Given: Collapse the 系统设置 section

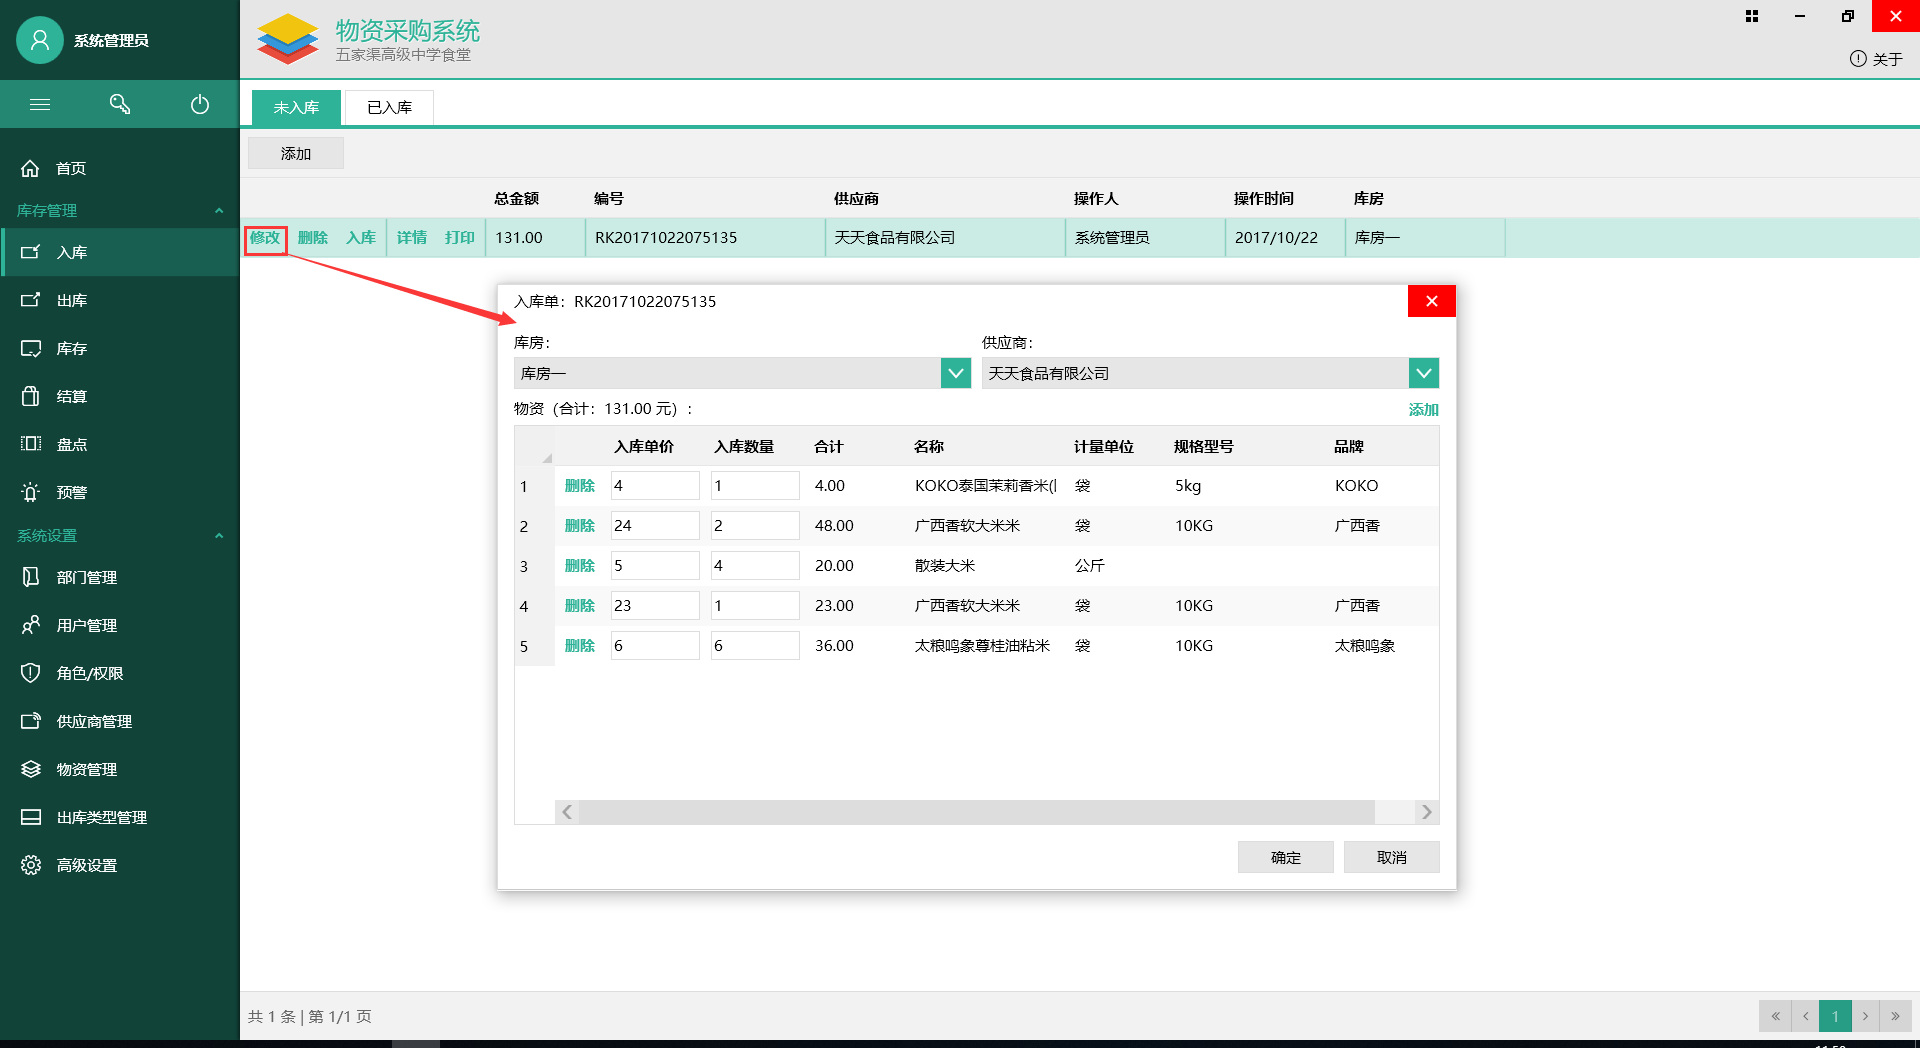Looking at the screenshot, I should tap(219, 536).
